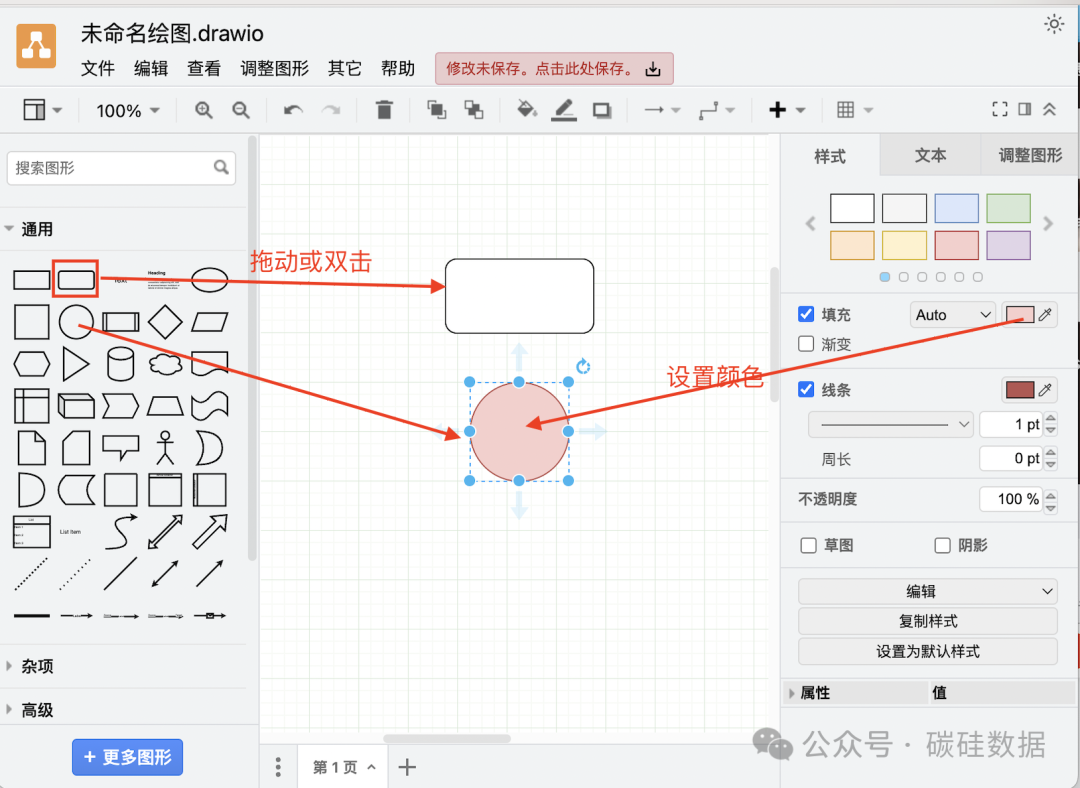Click the line color pencil icon
This screenshot has height=788, width=1080.
(x=564, y=110)
